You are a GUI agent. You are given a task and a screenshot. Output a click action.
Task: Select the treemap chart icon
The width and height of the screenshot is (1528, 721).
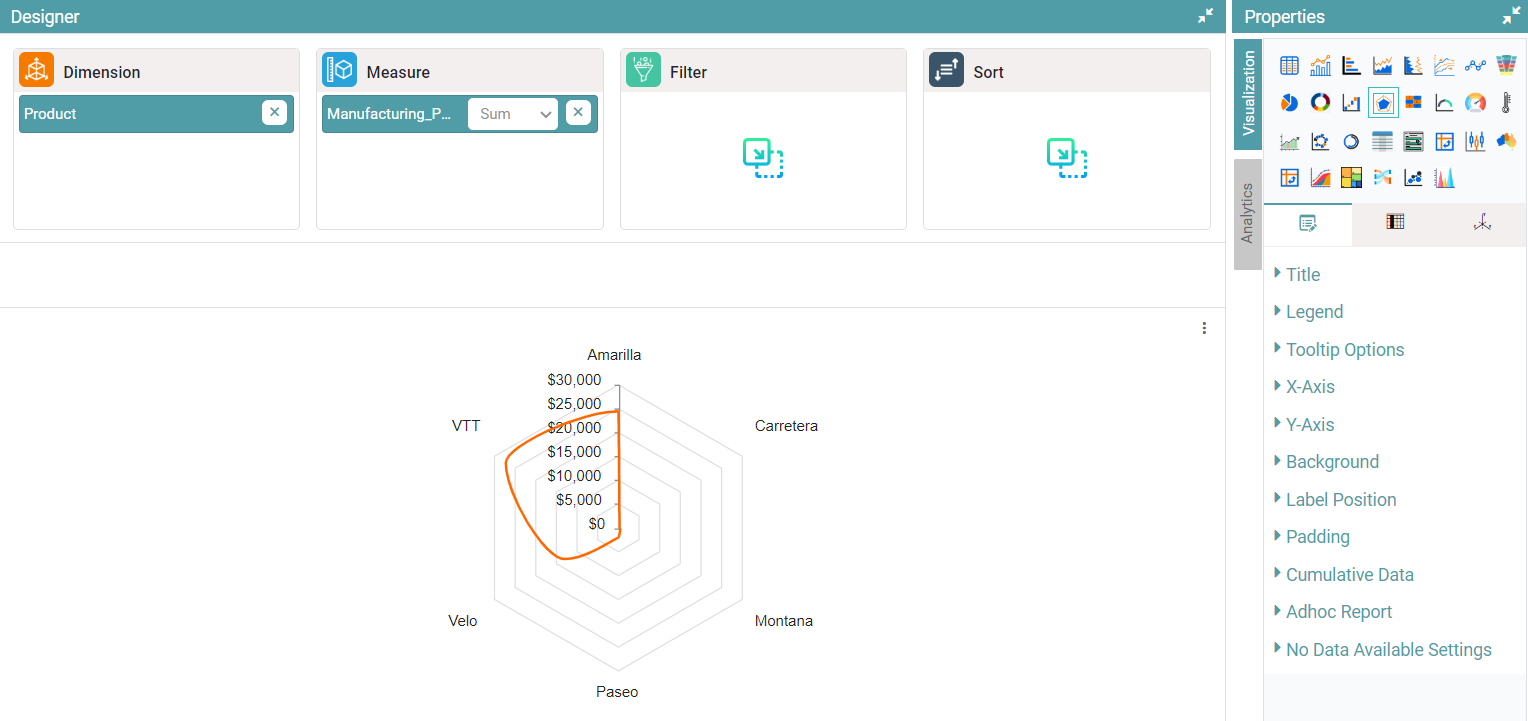(1351, 178)
